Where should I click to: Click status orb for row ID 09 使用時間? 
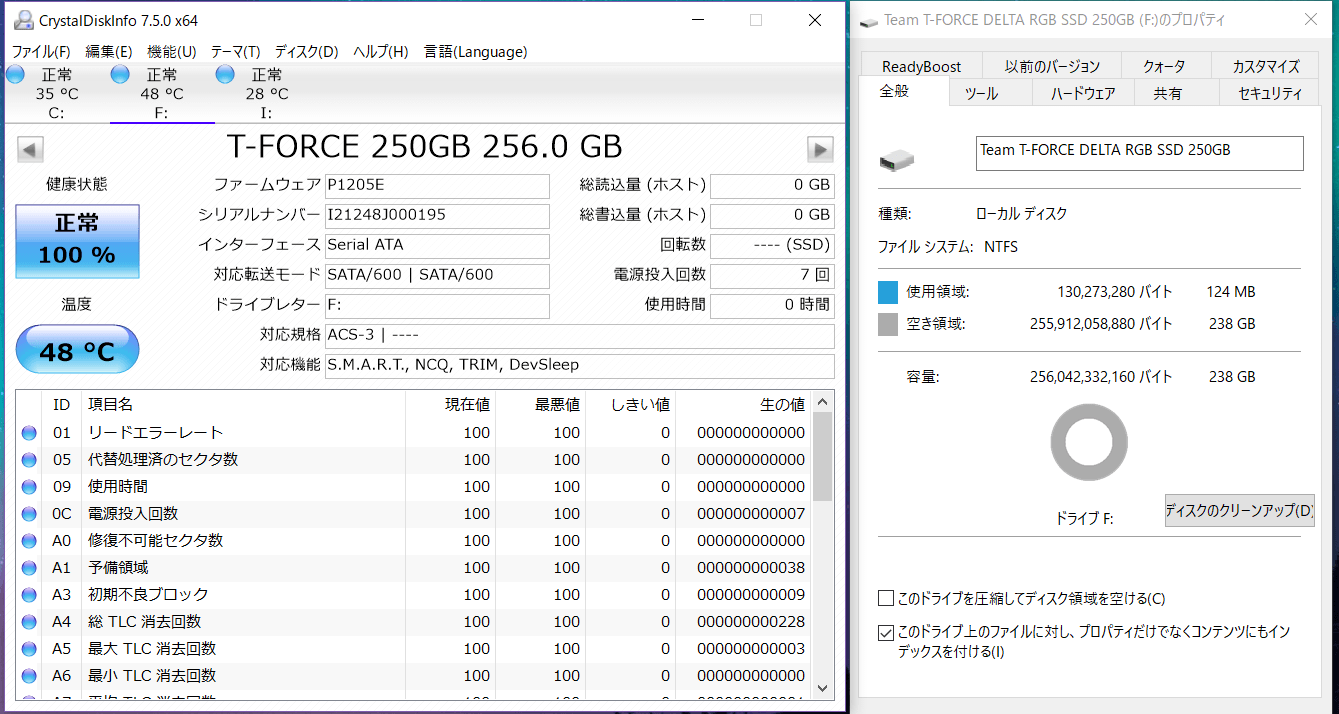pyautogui.click(x=29, y=487)
